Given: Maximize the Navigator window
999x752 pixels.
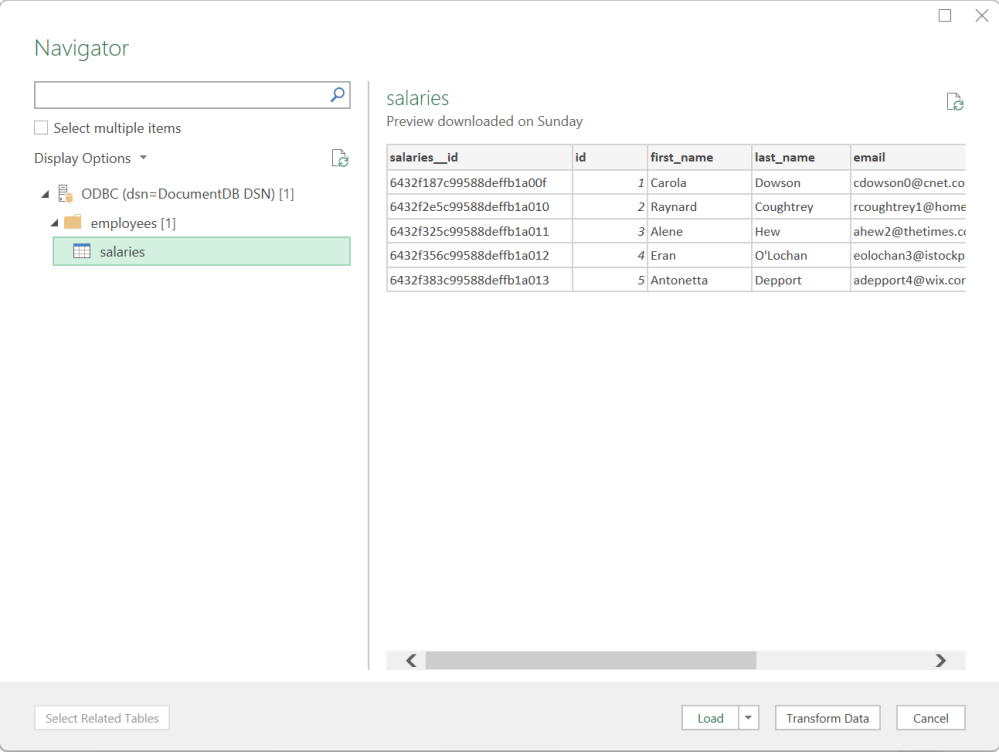Looking at the screenshot, I should 945,16.
